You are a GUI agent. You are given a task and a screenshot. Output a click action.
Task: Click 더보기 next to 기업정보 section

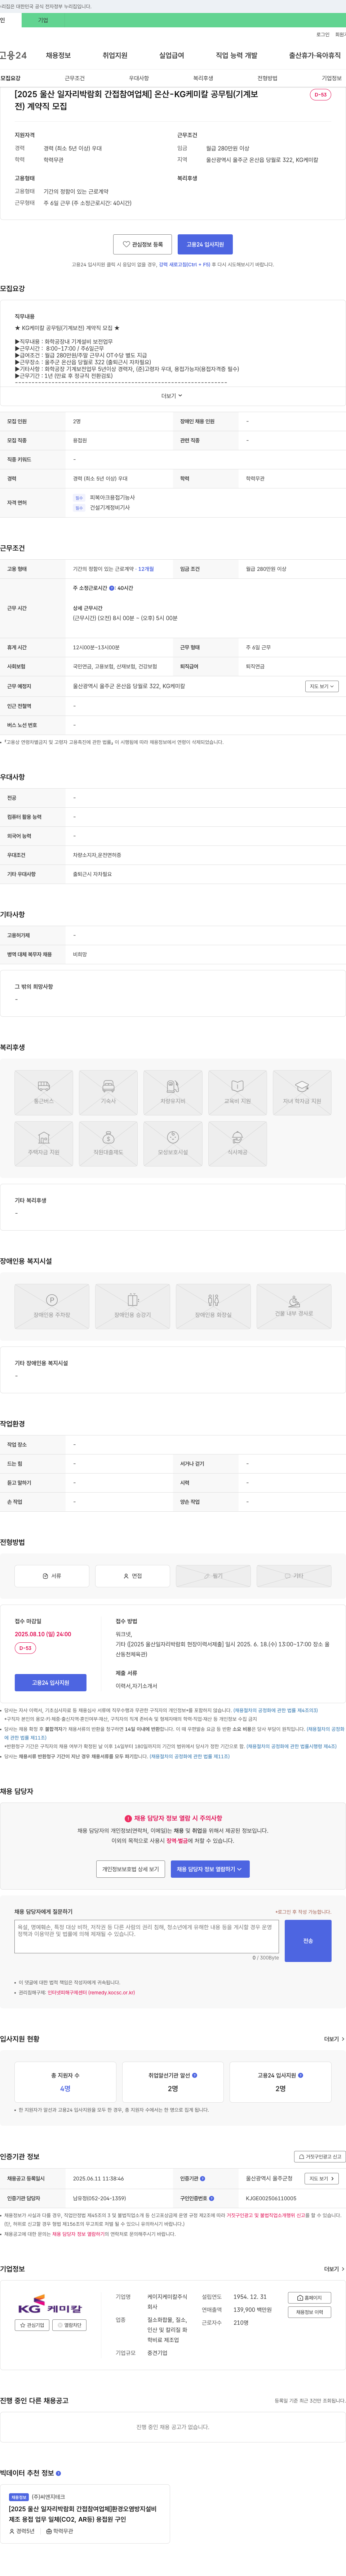click(x=334, y=2269)
